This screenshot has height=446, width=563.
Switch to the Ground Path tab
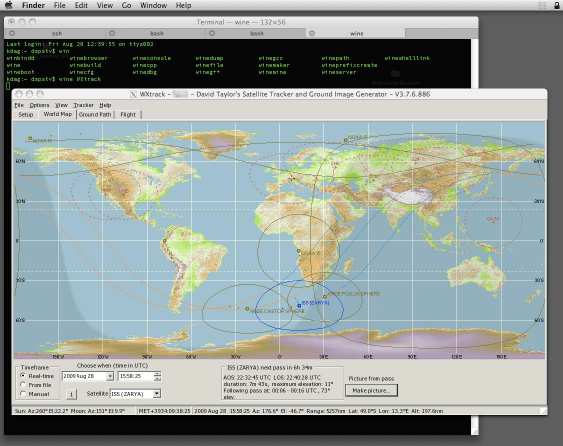click(95, 115)
